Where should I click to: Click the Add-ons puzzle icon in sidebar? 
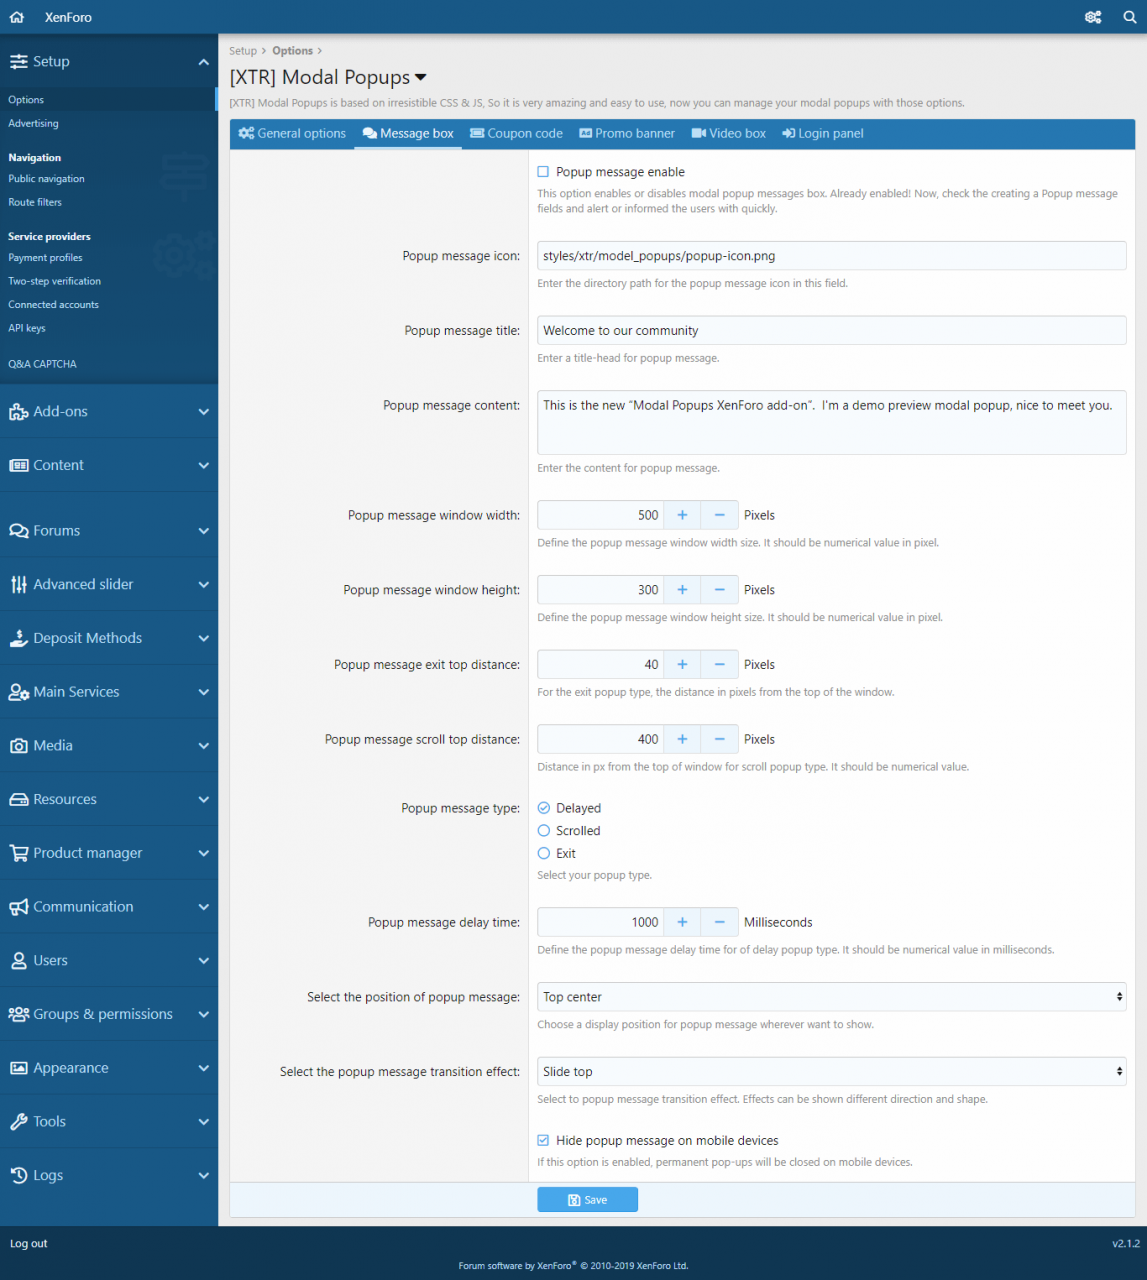18,412
